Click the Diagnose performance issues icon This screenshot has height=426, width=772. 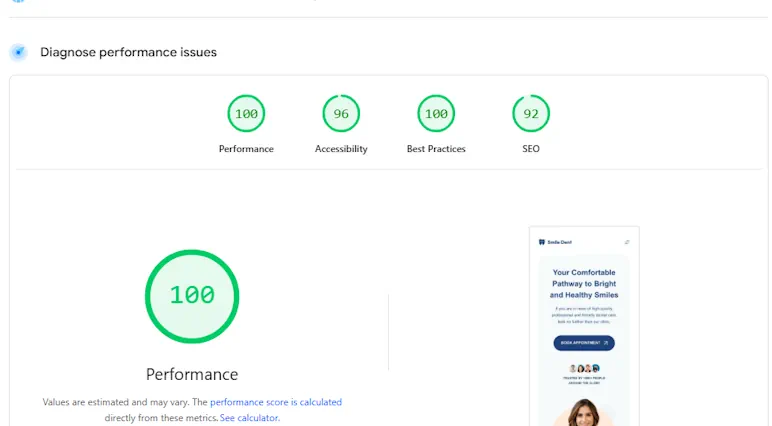coord(19,52)
